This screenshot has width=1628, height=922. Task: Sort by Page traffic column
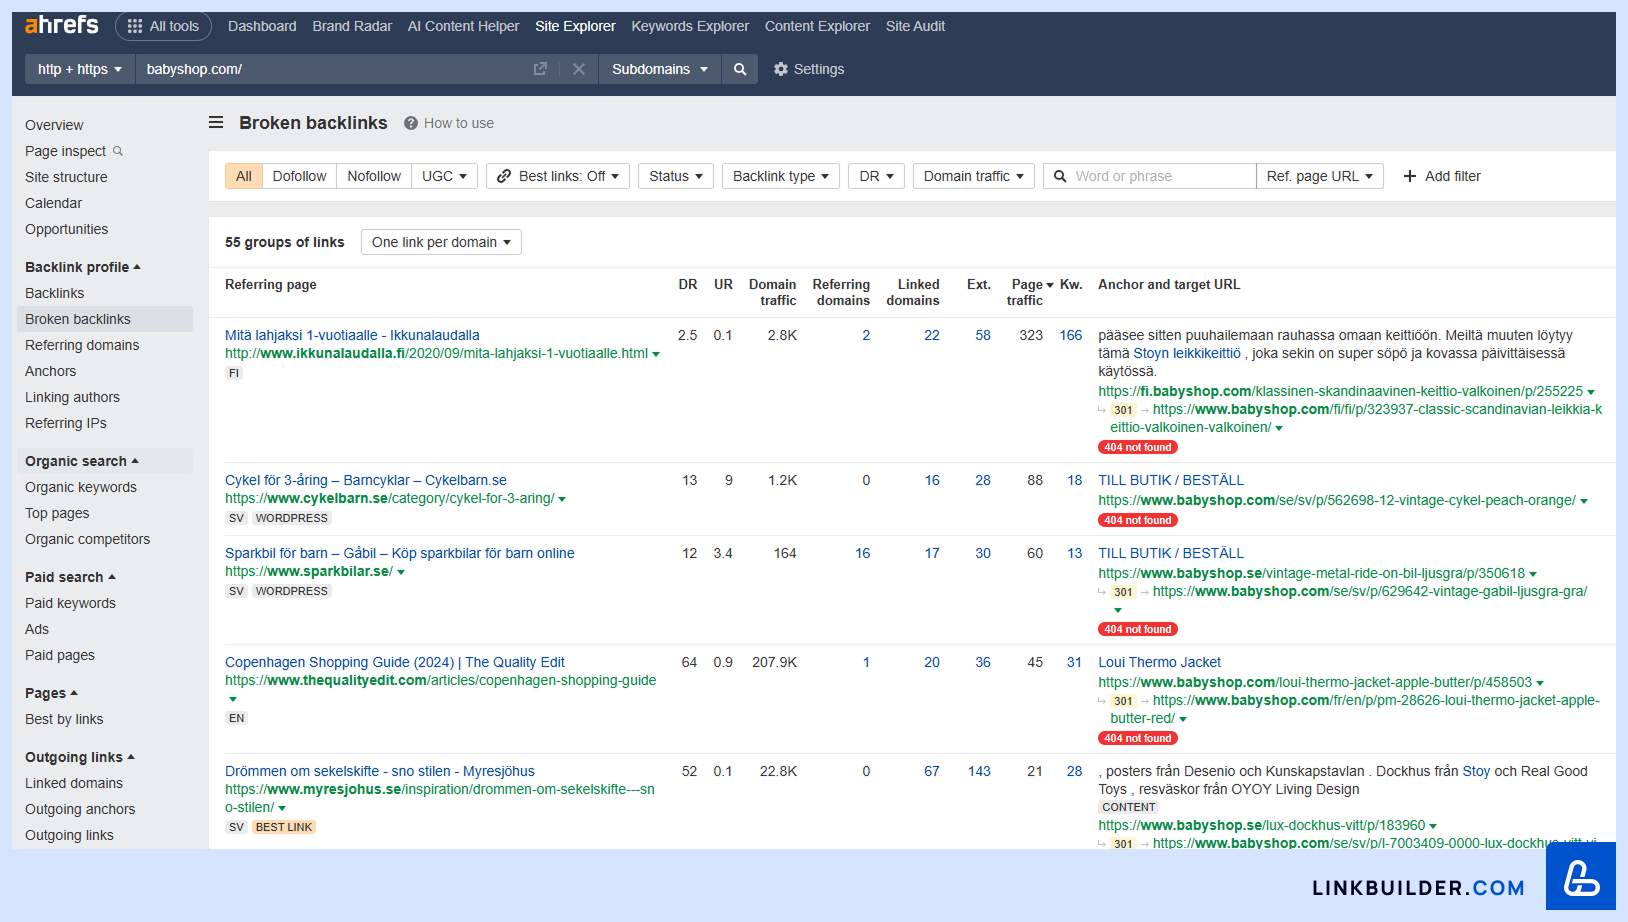[1030, 292]
